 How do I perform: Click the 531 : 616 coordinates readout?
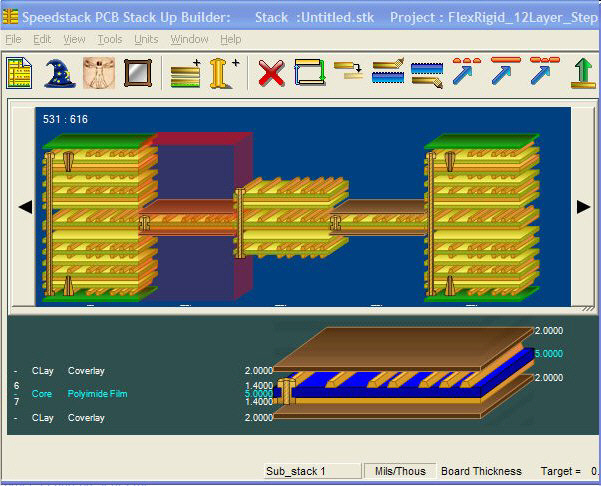click(x=65, y=119)
